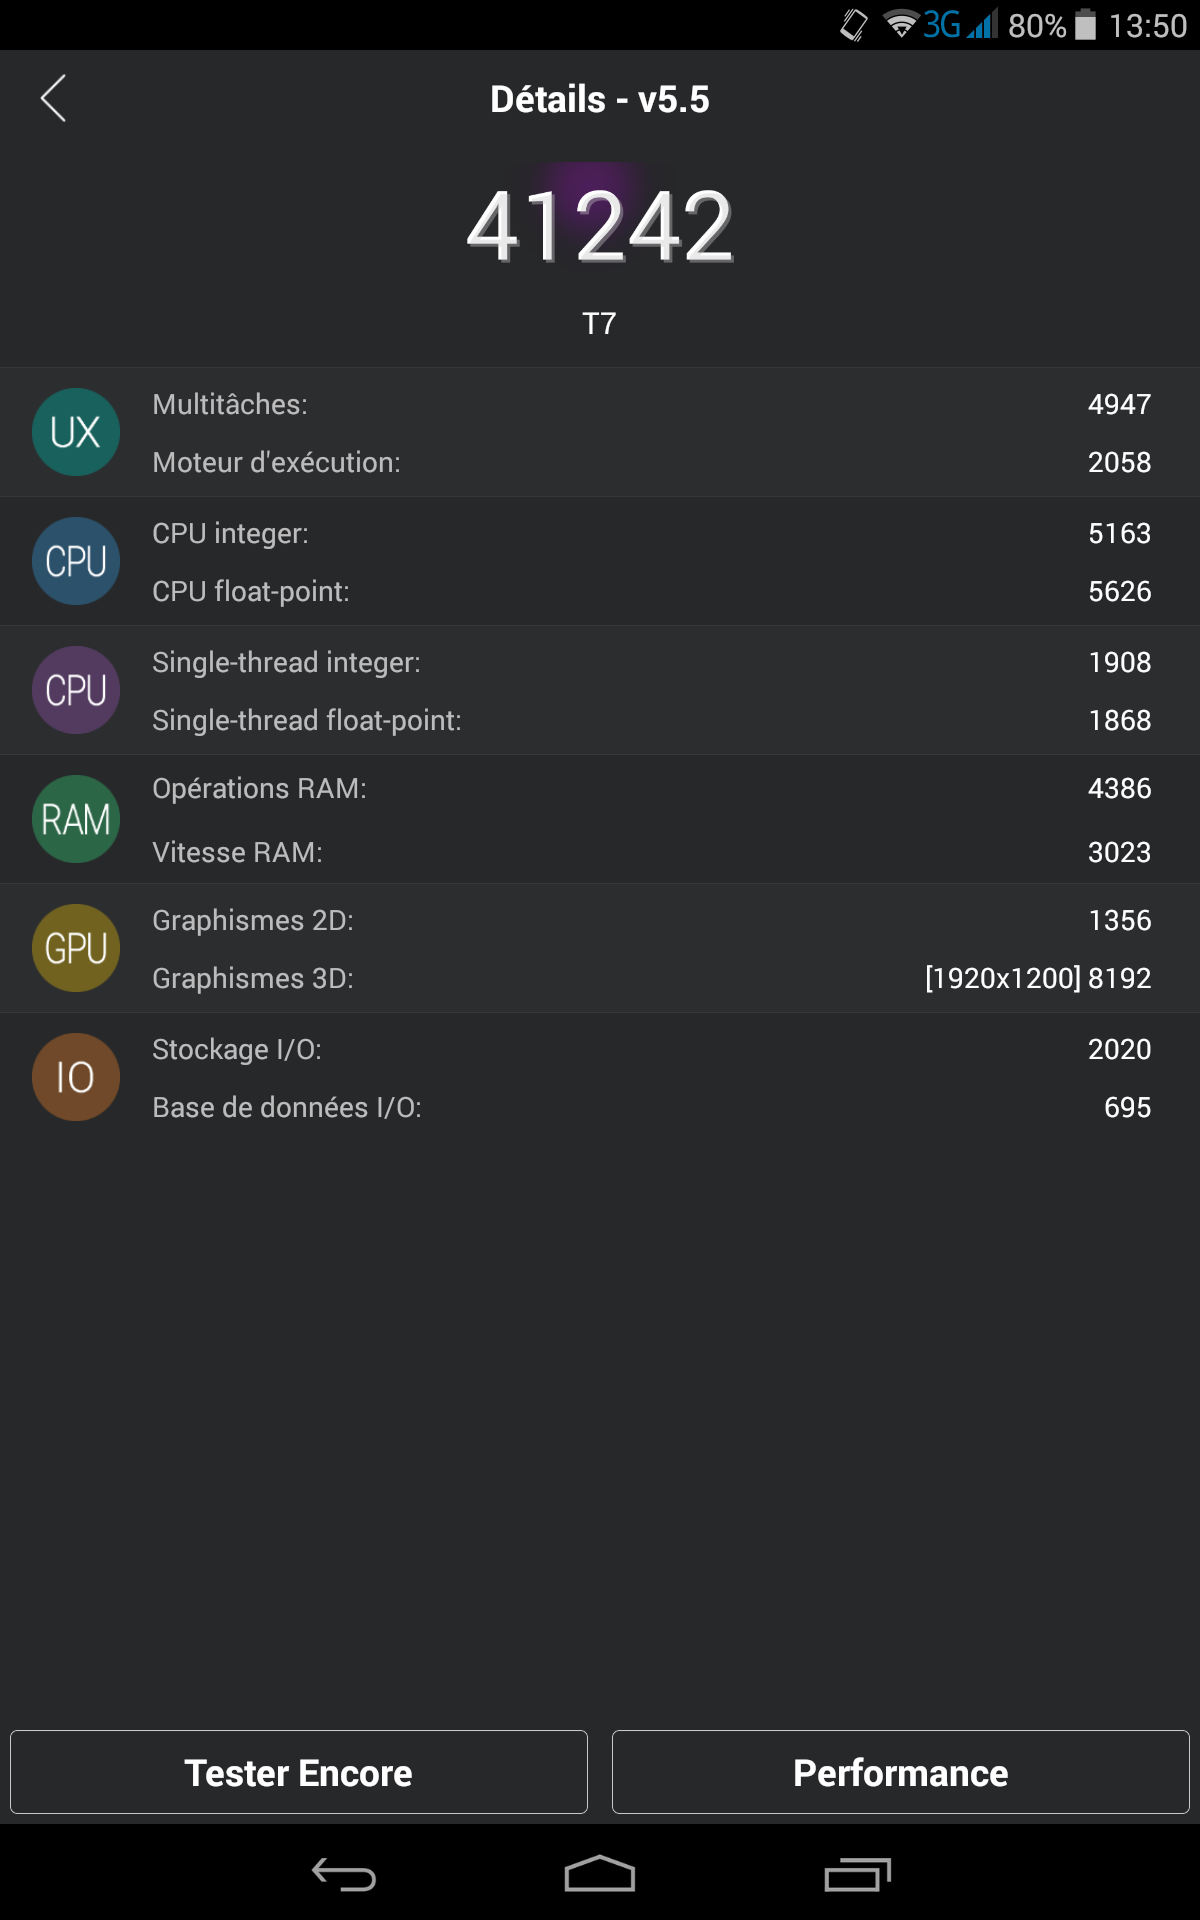Tap the T7 device name label
Viewport: 1200px width, 1920px height.
pyautogui.click(x=599, y=323)
